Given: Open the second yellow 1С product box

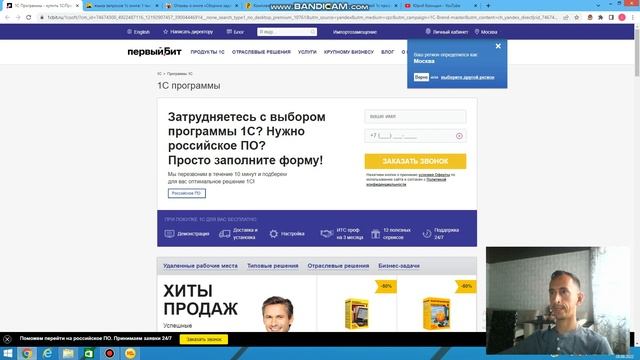Looking at the screenshot, I should [x=436, y=313].
